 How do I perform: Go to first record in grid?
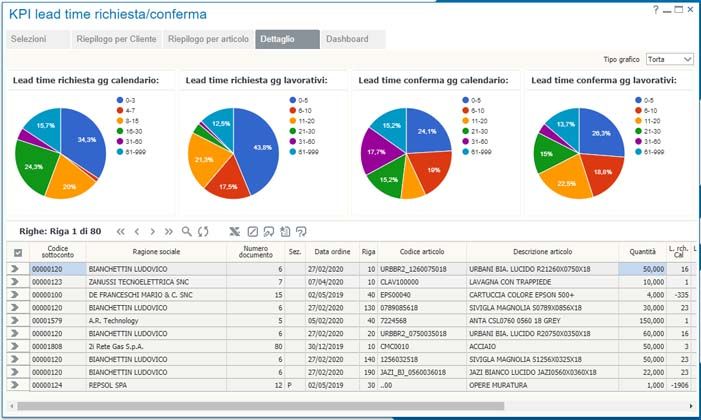121,231
